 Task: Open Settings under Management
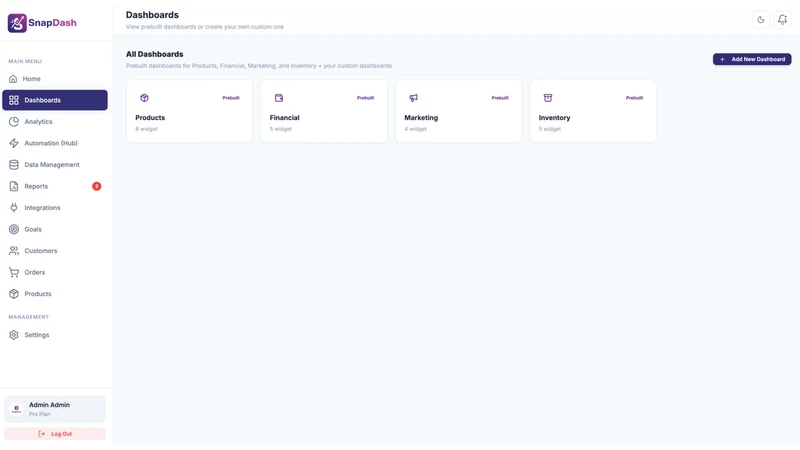pos(55,335)
